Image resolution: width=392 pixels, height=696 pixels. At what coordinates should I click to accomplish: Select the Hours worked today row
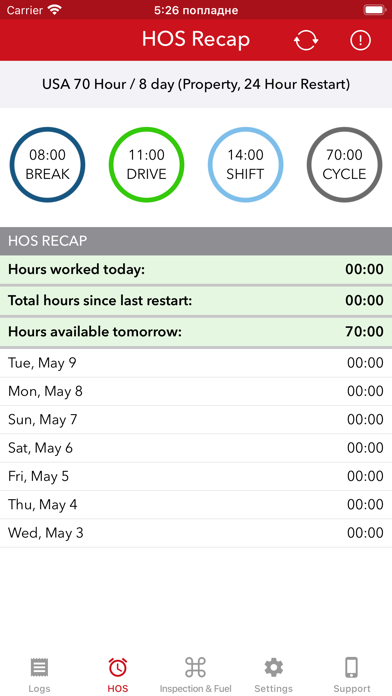click(x=196, y=269)
